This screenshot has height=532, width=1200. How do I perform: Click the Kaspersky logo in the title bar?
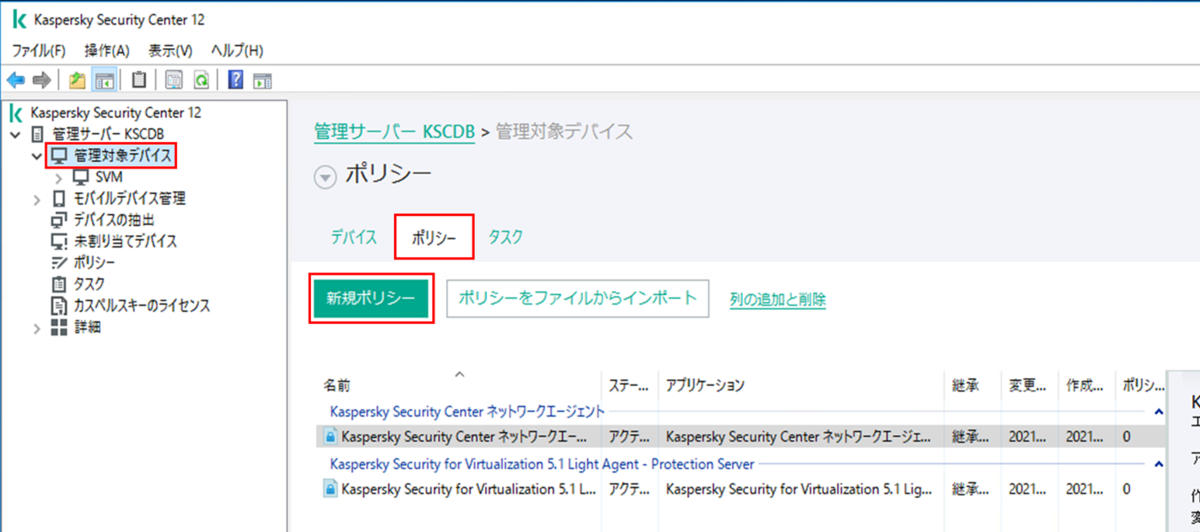(x=18, y=19)
